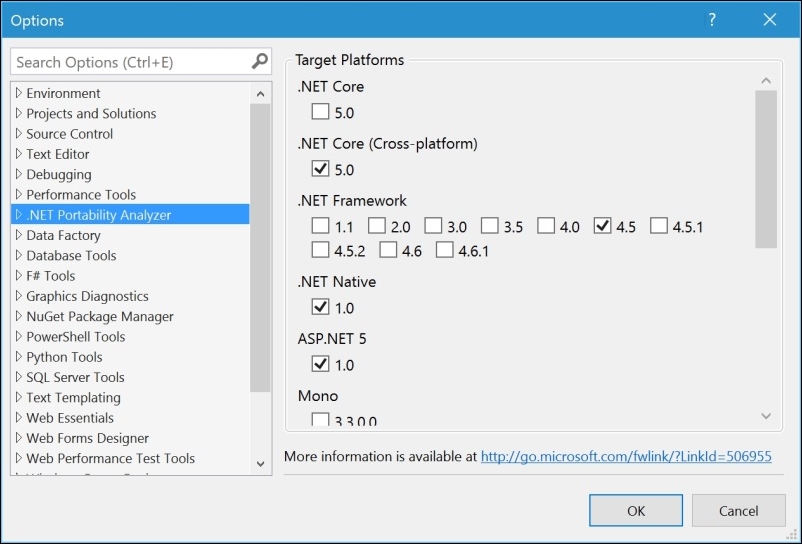Select Web Forms Designer category
The image size is (802, 544).
(x=87, y=438)
